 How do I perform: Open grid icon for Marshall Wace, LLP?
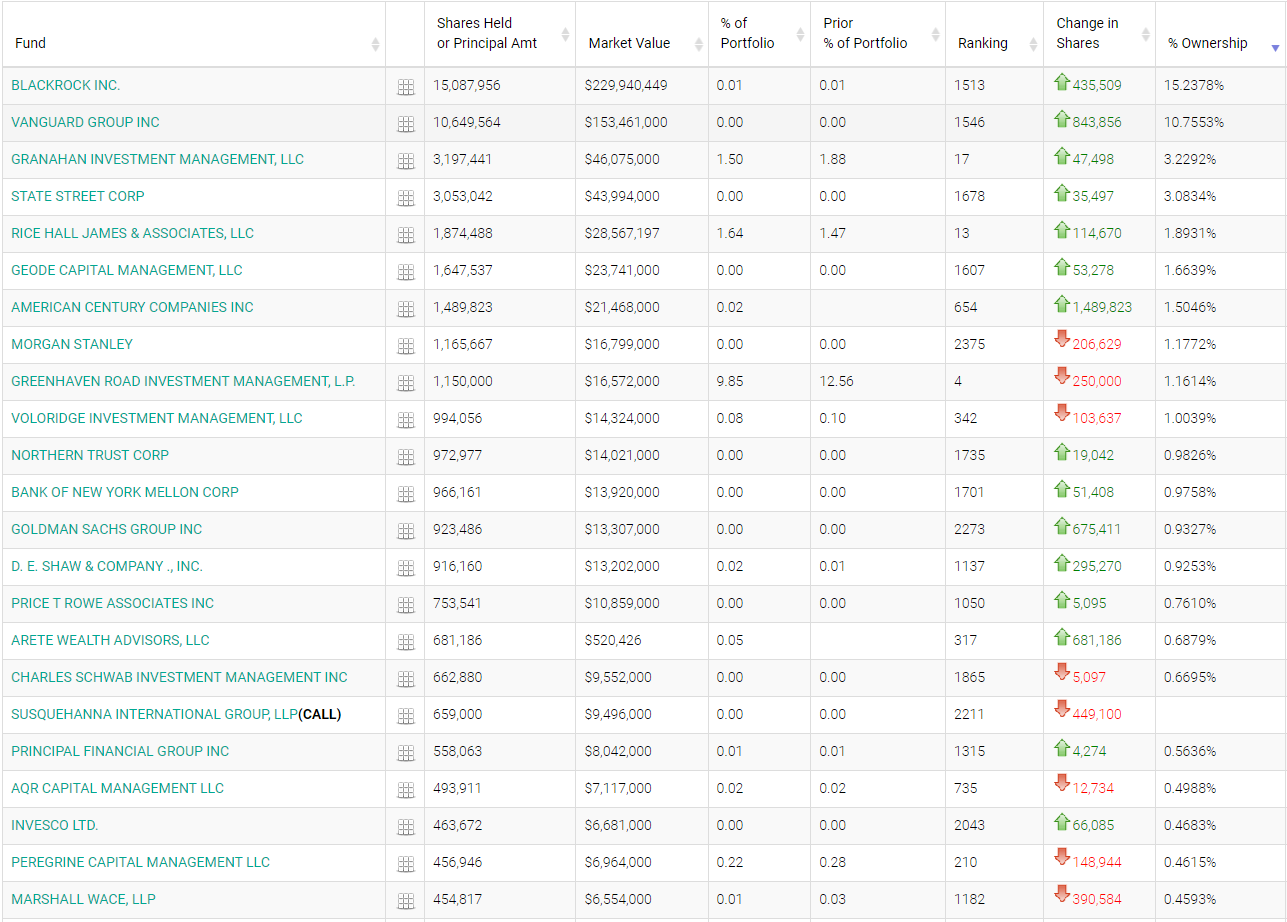405,902
